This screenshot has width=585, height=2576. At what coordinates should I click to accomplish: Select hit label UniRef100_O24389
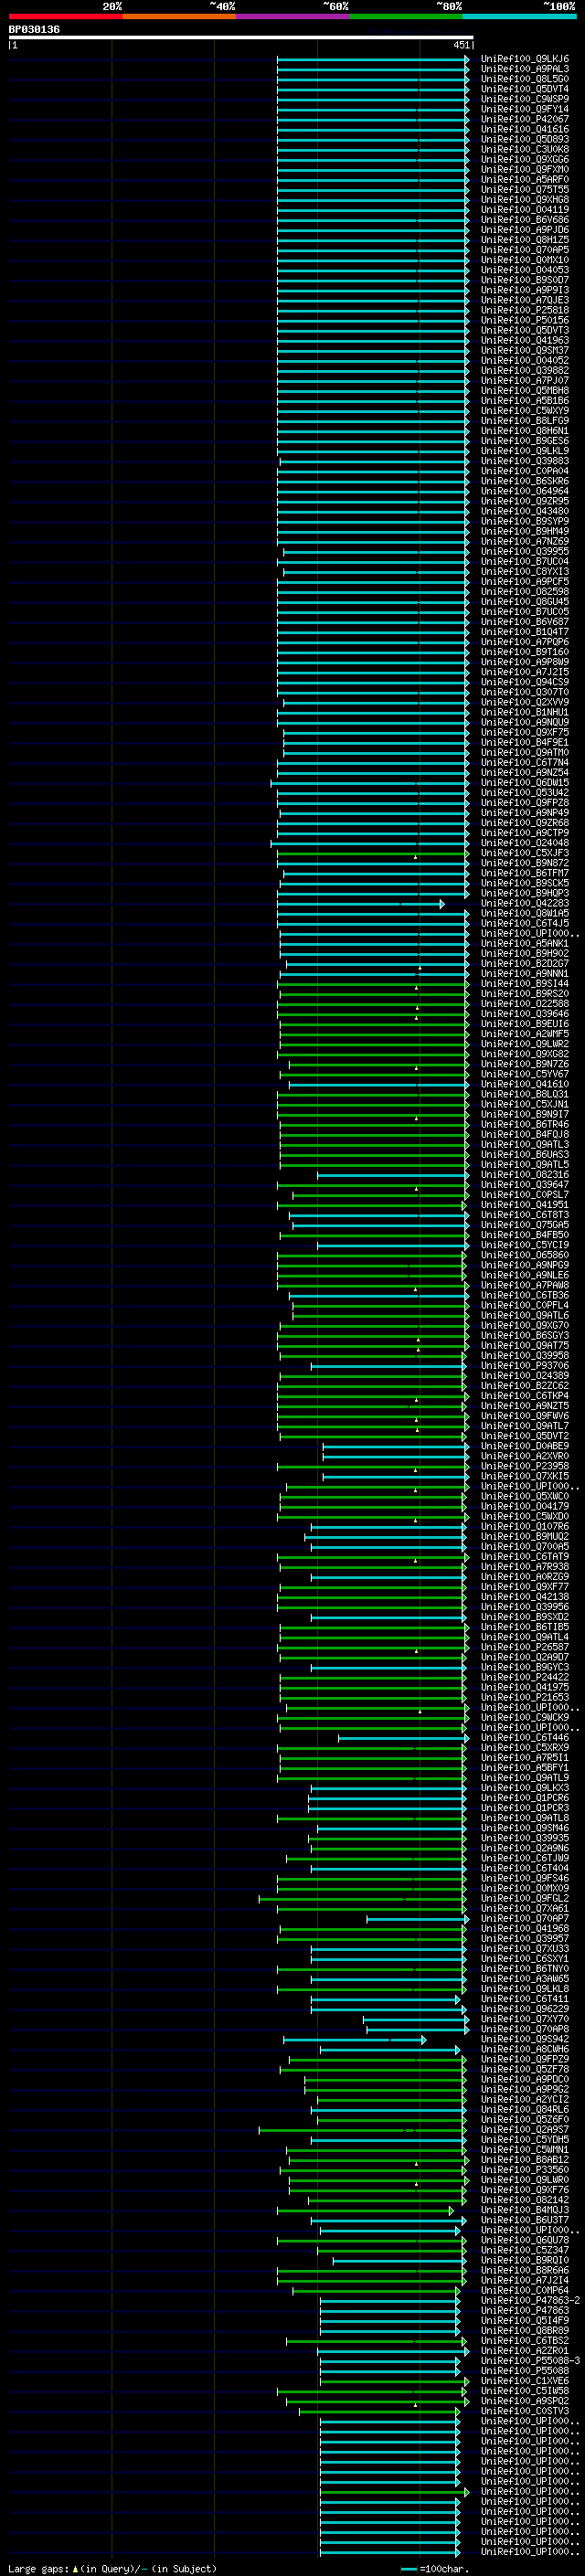525,1376
